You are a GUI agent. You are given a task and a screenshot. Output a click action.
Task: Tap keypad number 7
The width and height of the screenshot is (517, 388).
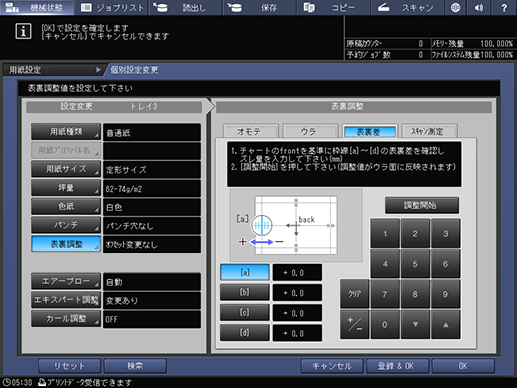385,294
